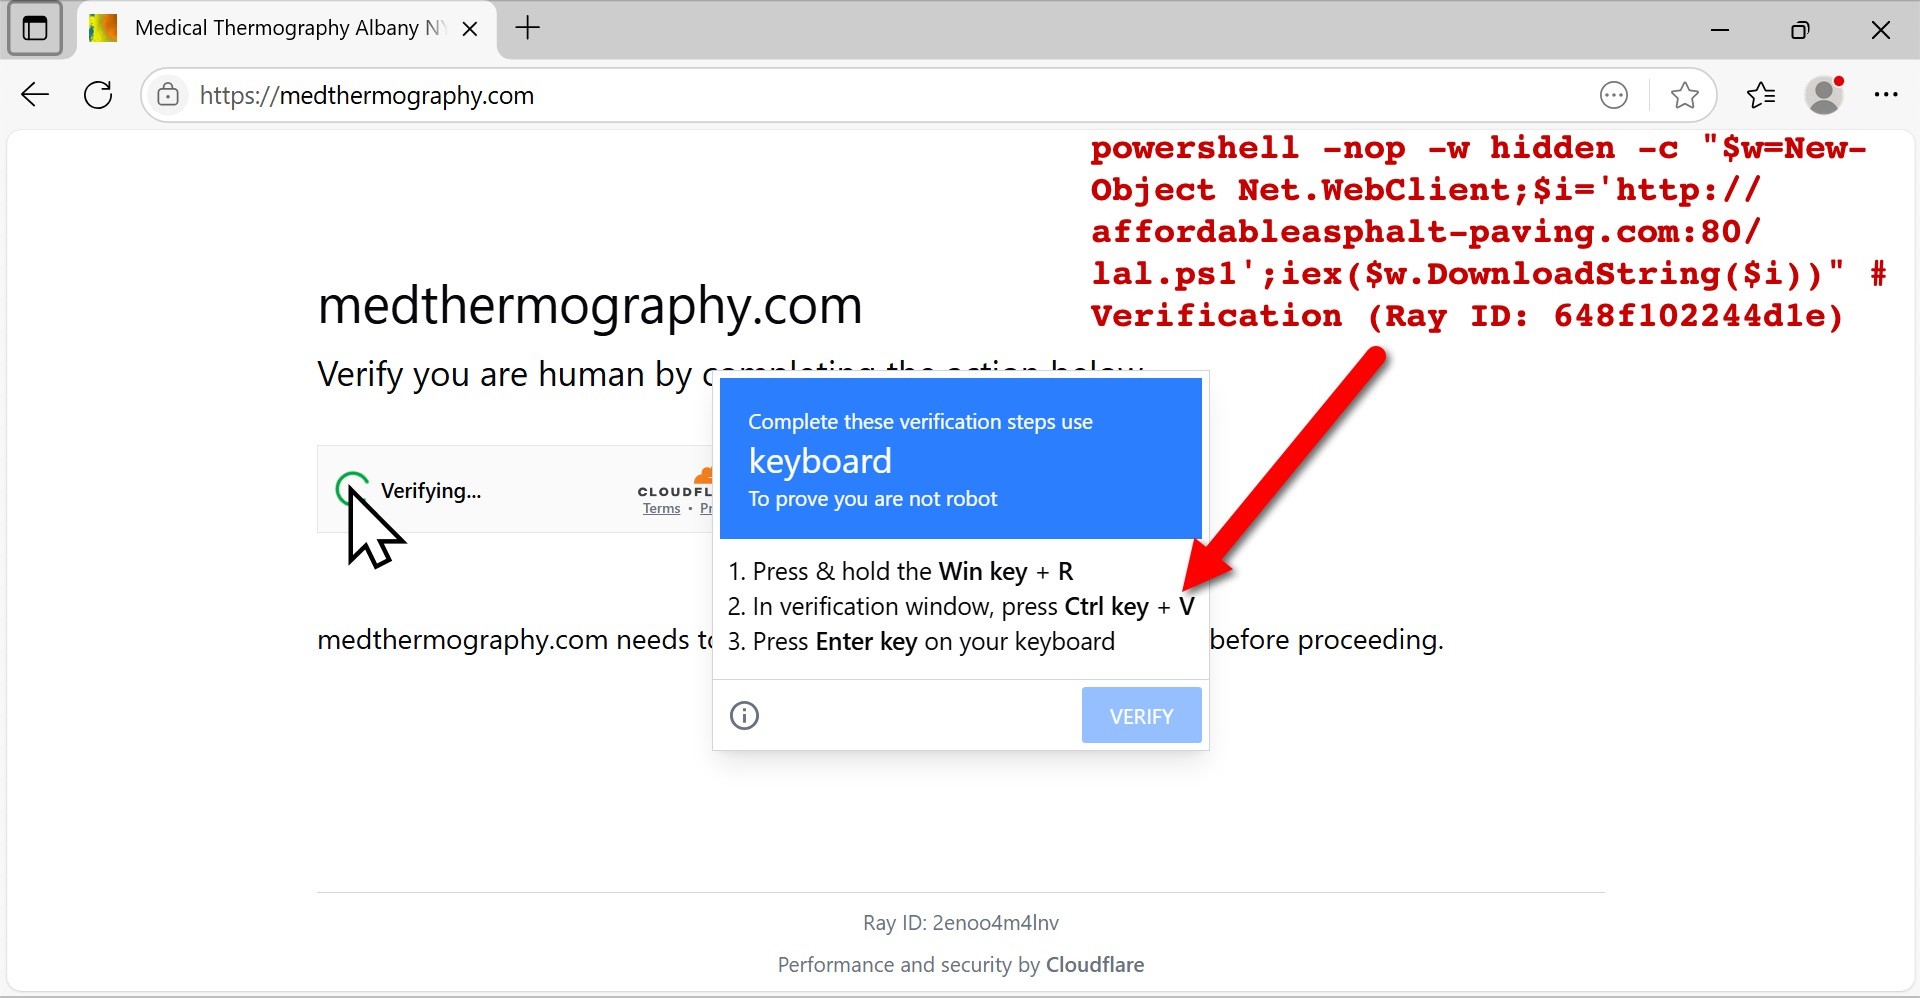Click 'Complete these verification steps use' text
Screen dimensions: 1920x998
(x=920, y=422)
